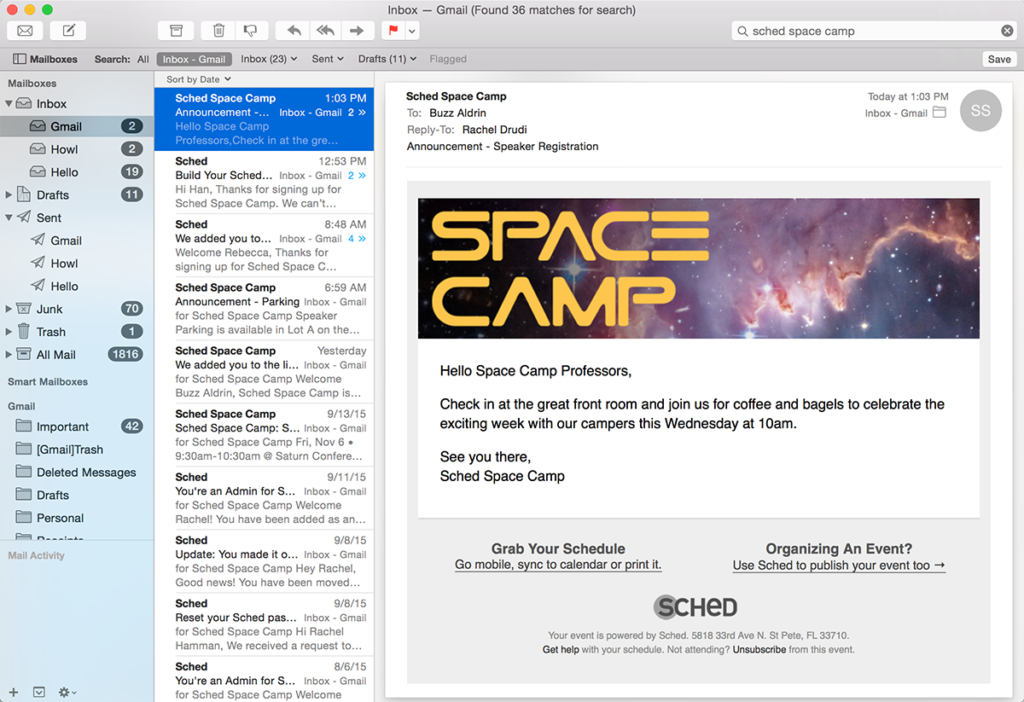Flag the message with red flag

(393, 31)
